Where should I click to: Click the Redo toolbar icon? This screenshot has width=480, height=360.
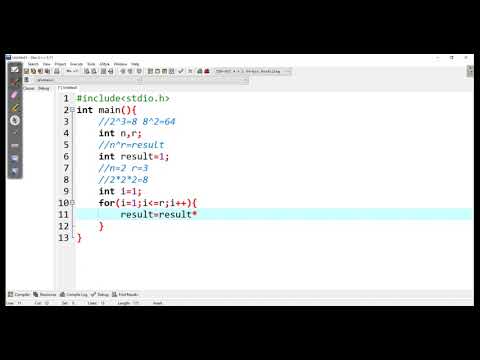(76, 71)
